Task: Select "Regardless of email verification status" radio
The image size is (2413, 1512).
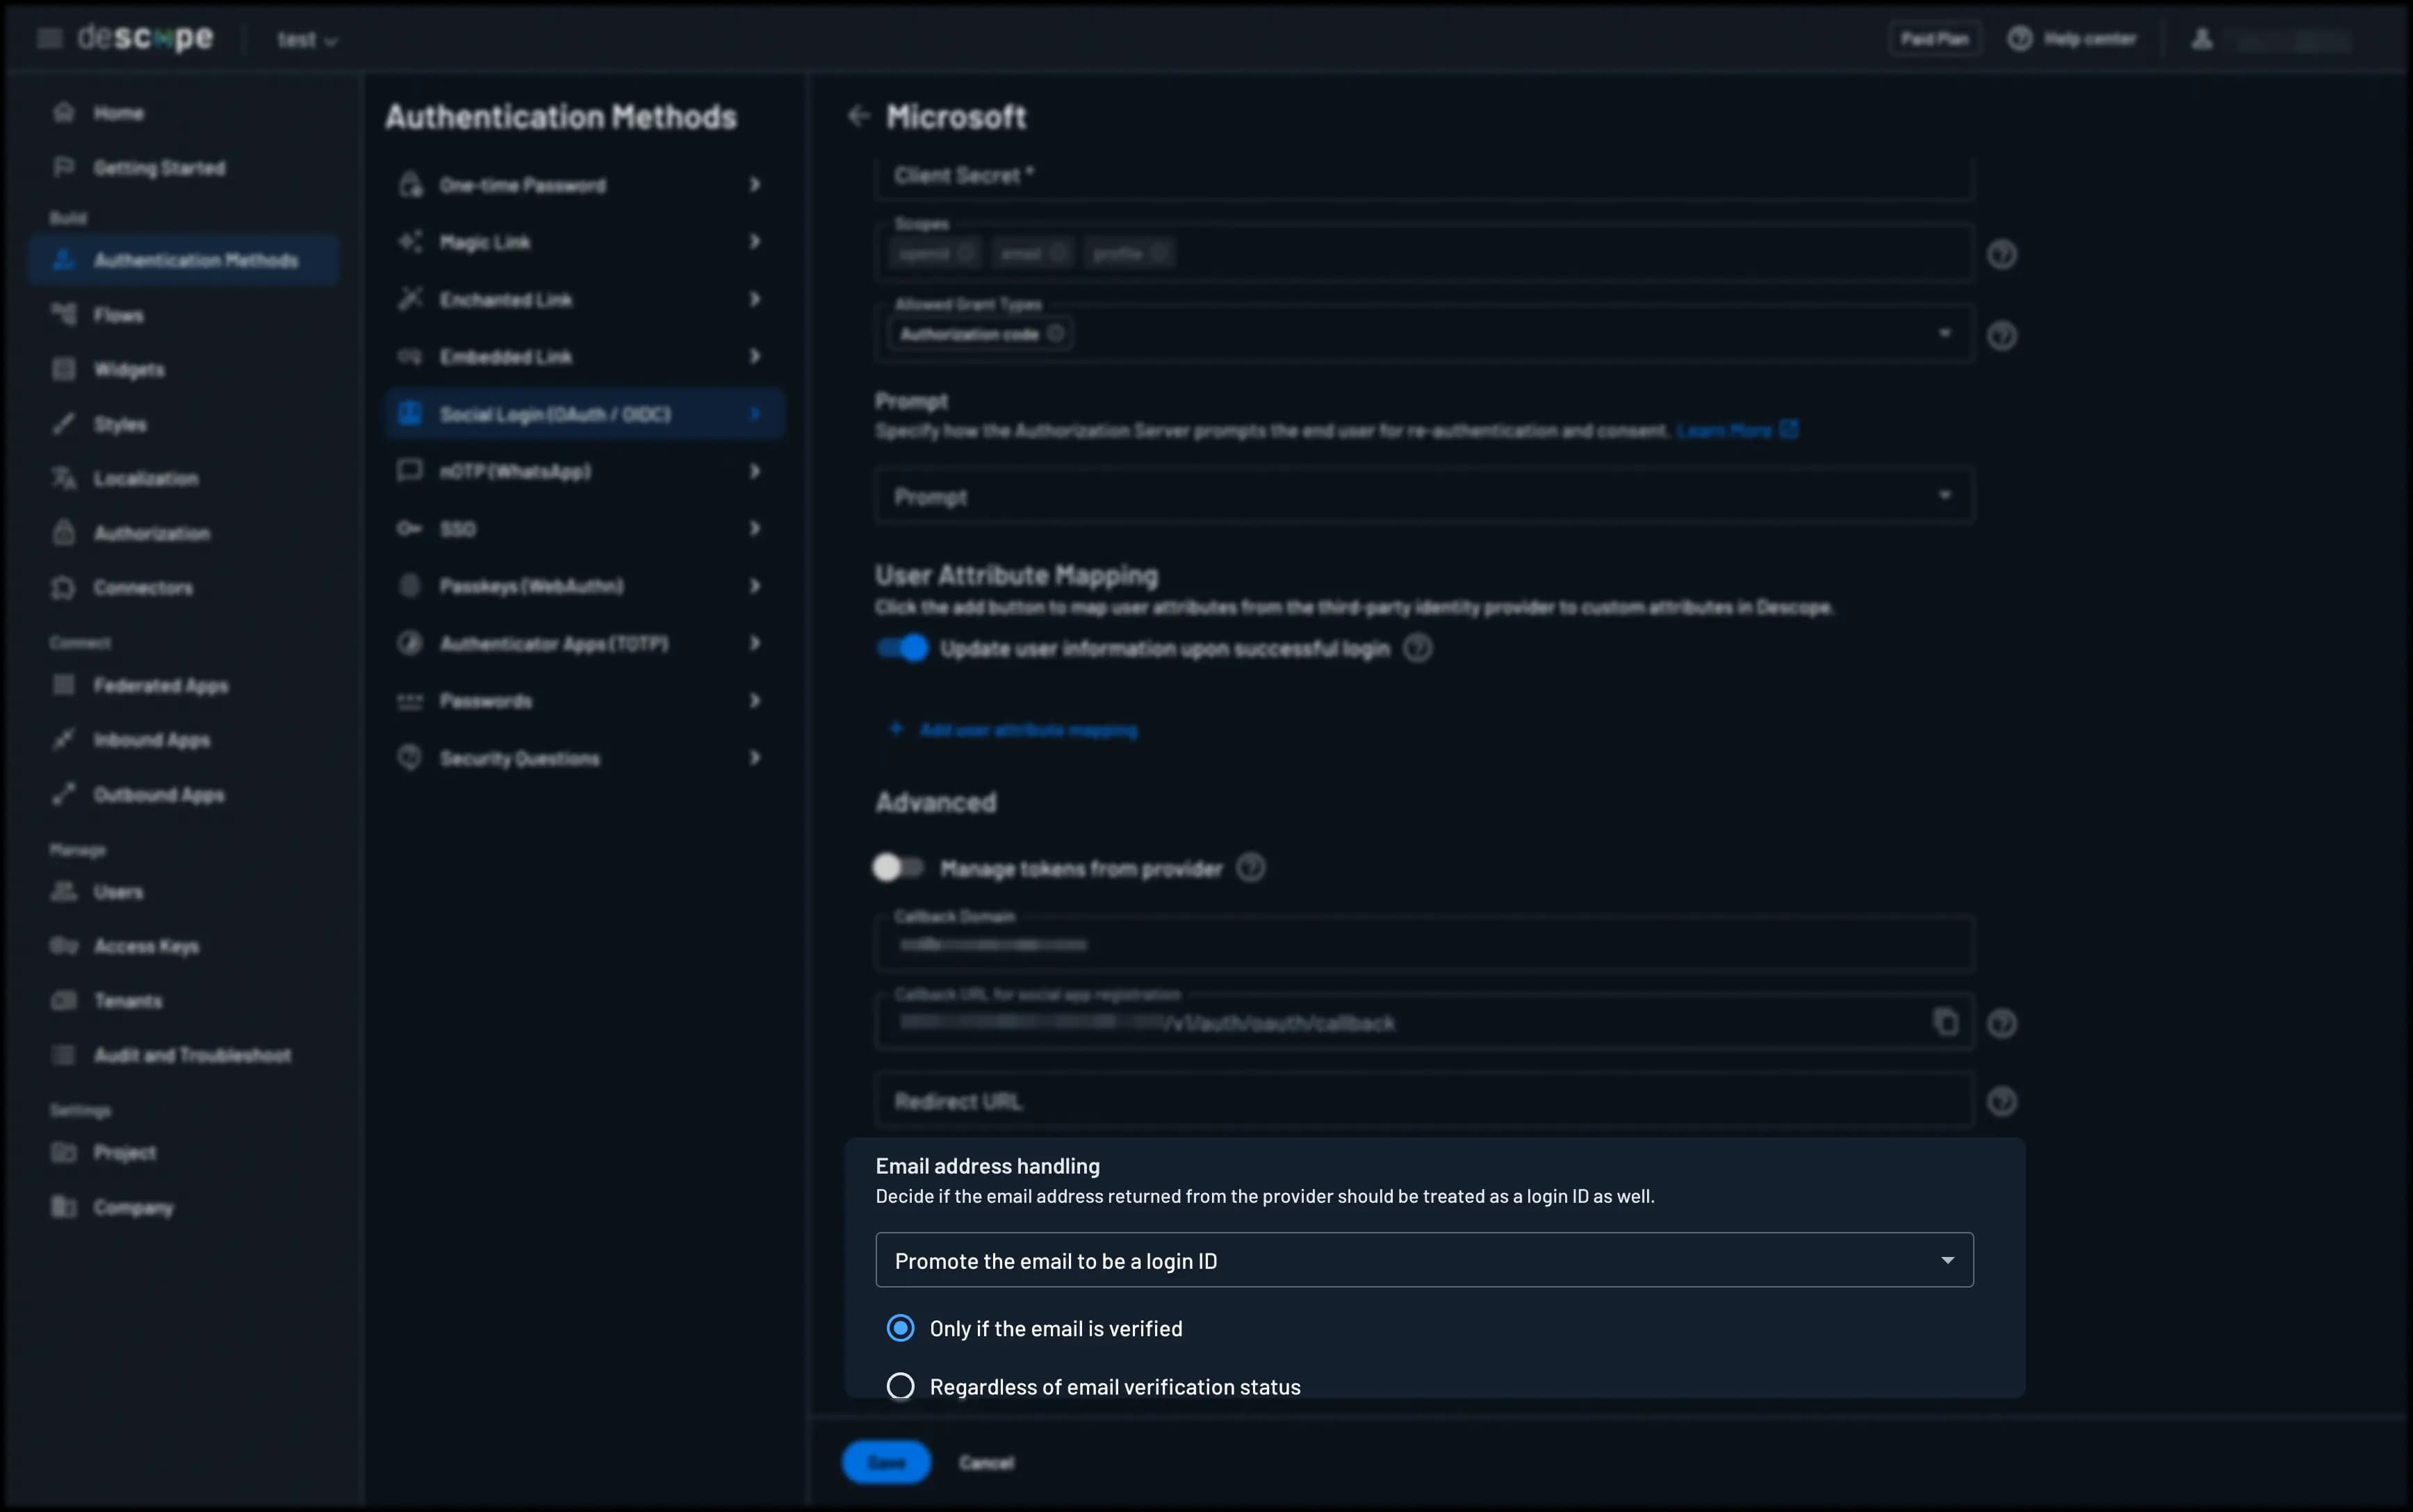Action: pyautogui.click(x=900, y=1386)
